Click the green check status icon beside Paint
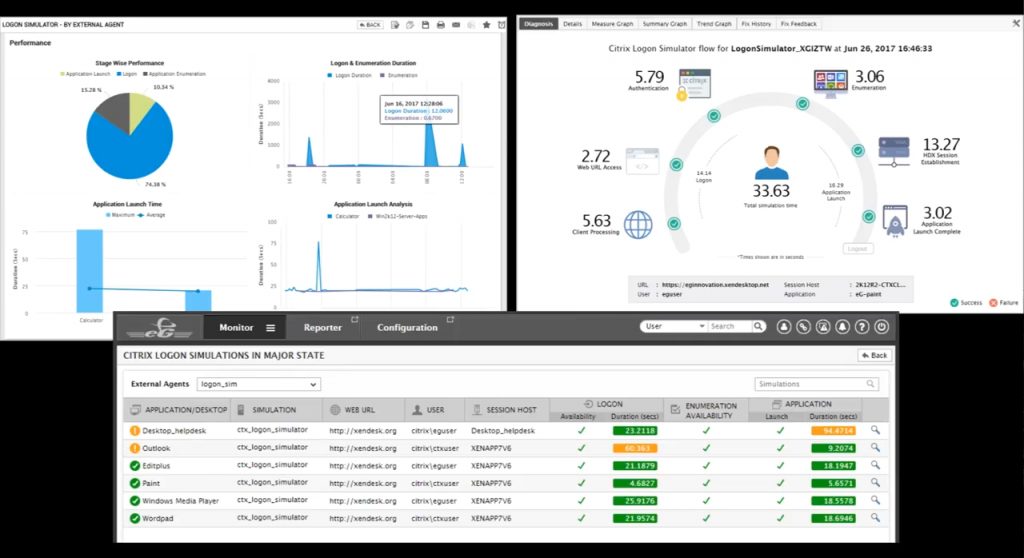The image size is (1024, 558). [x=135, y=483]
